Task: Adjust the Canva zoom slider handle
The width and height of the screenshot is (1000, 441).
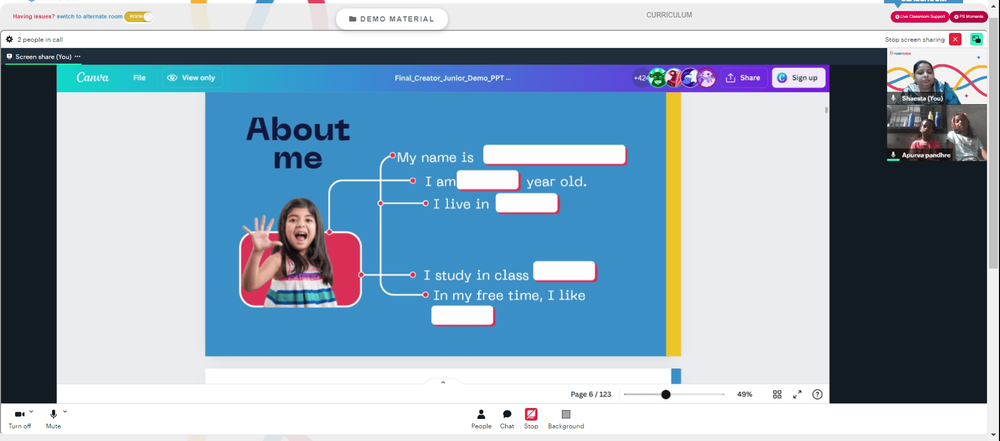Action: click(666, 394)
